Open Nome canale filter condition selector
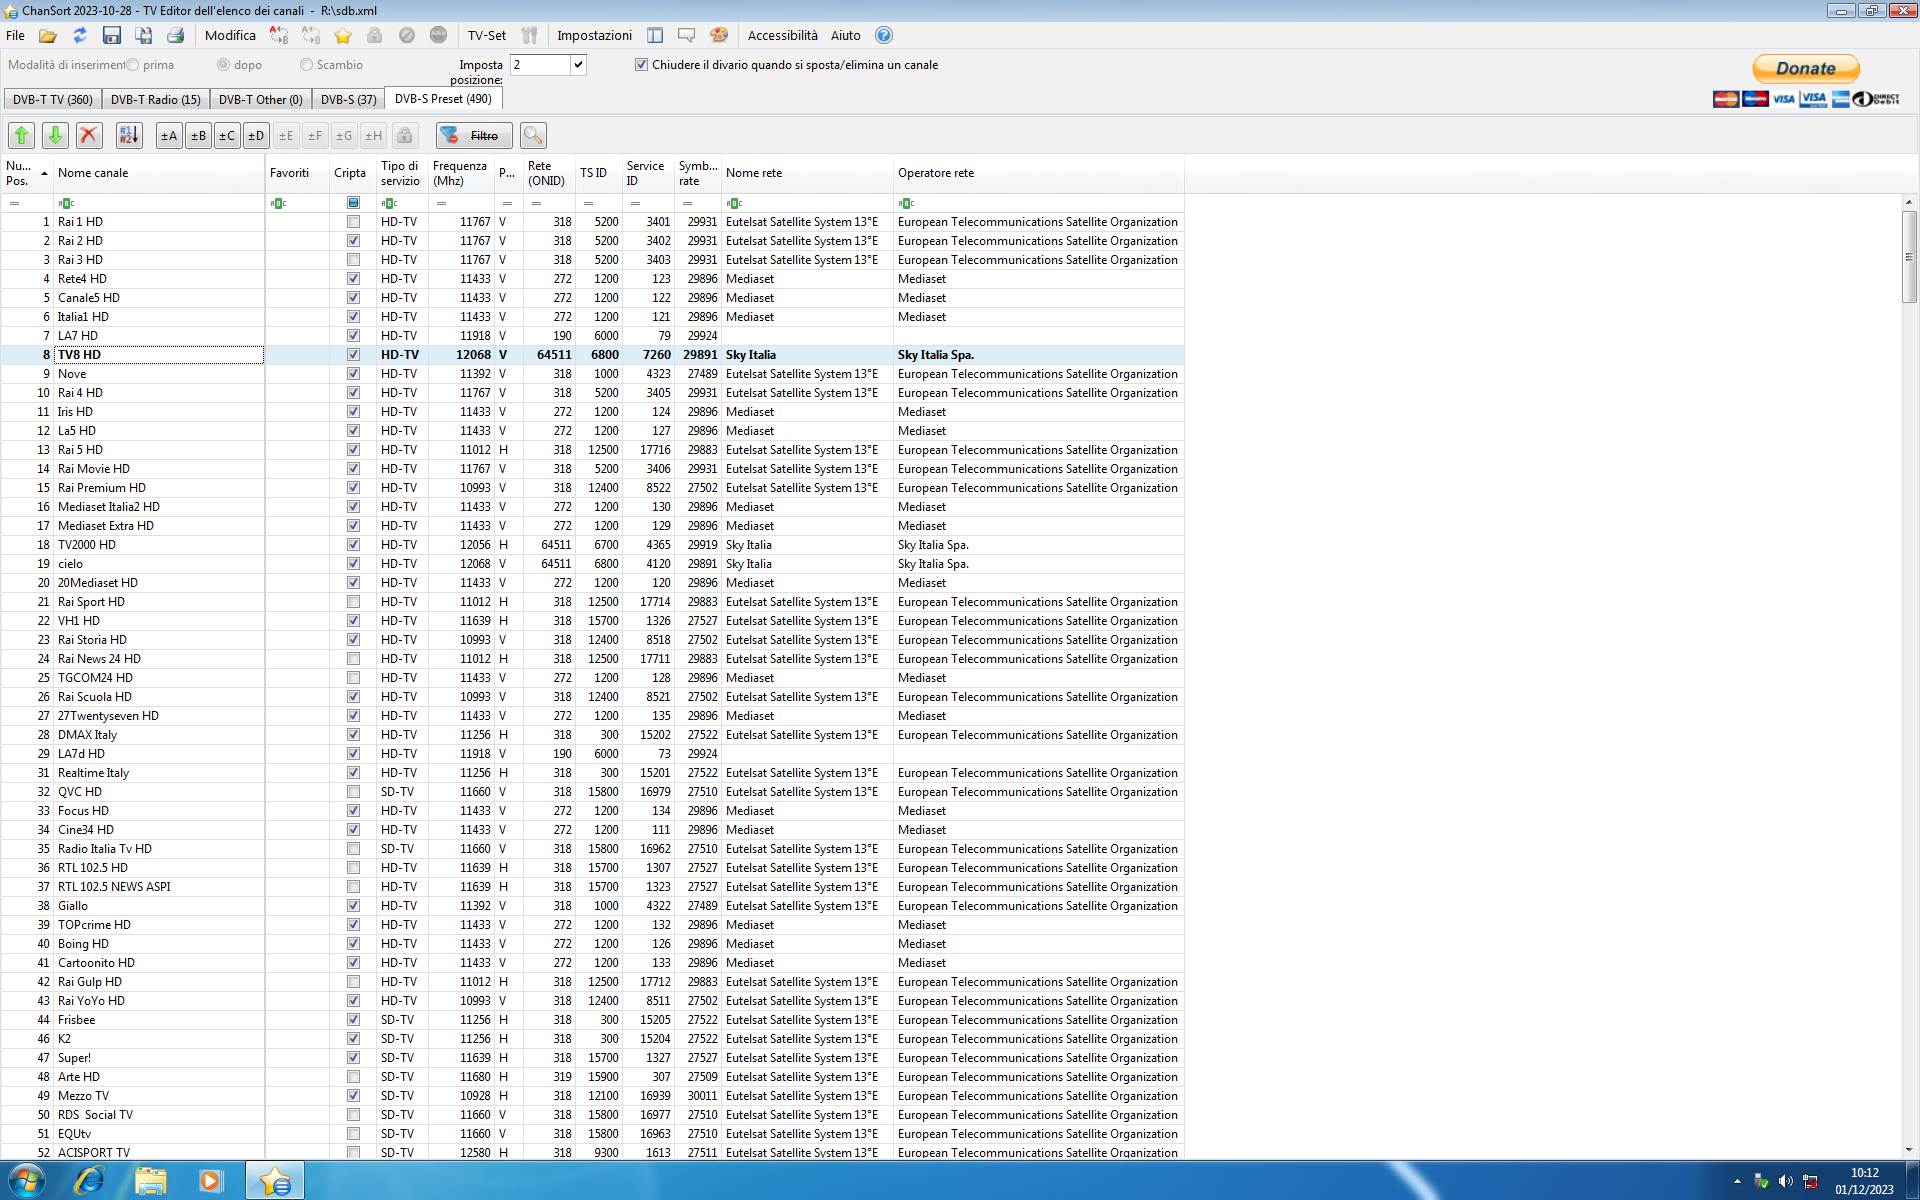 pyautogui.click(x=66, y=203)
